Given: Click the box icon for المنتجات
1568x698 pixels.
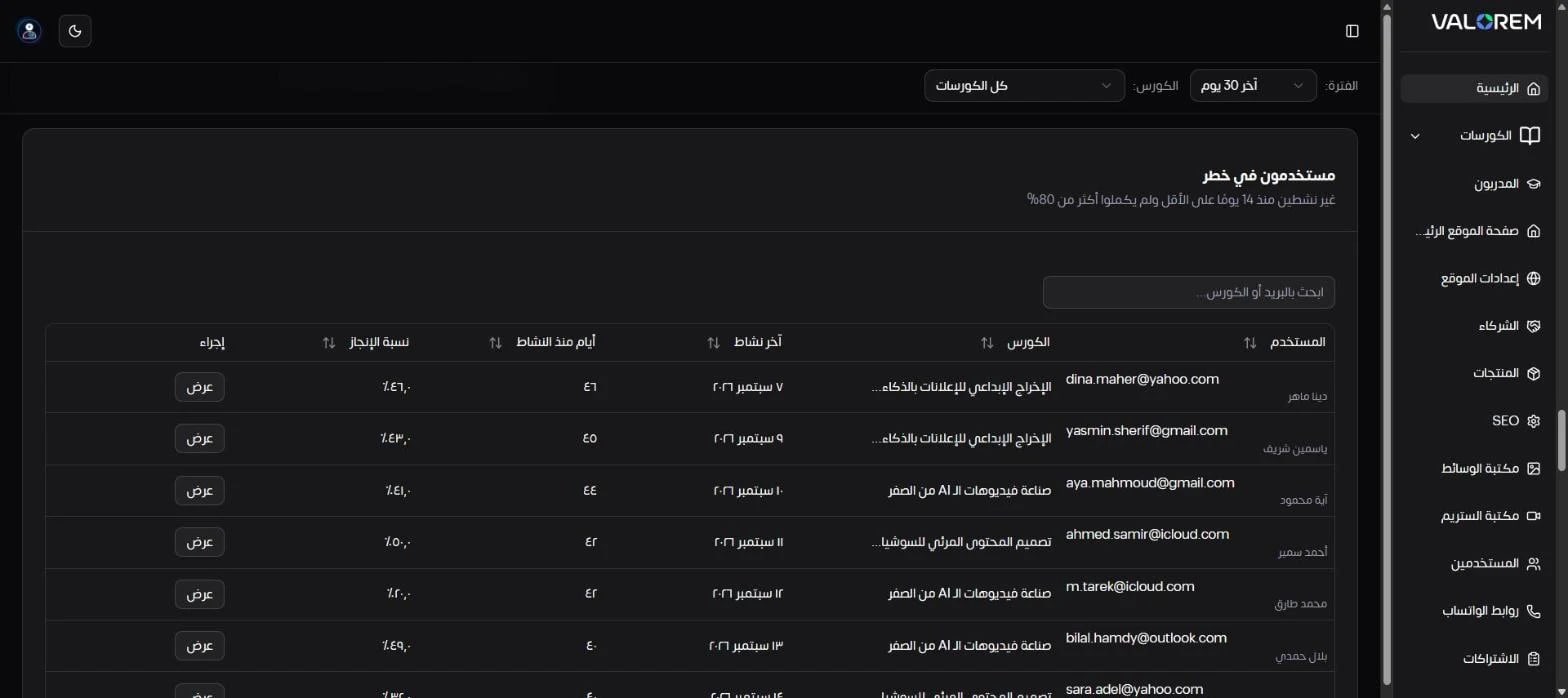Looking at the screenshot, I should click(1534, 373).
